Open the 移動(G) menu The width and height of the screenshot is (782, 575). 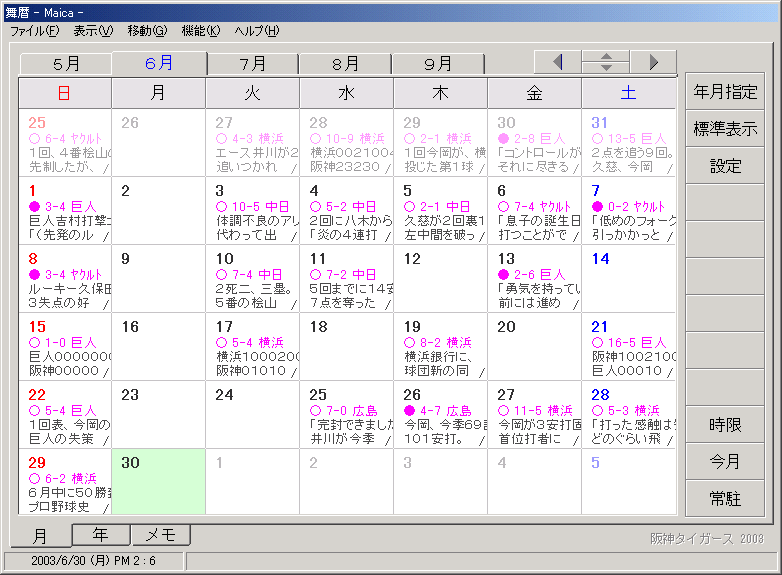(x=147, y=31)
